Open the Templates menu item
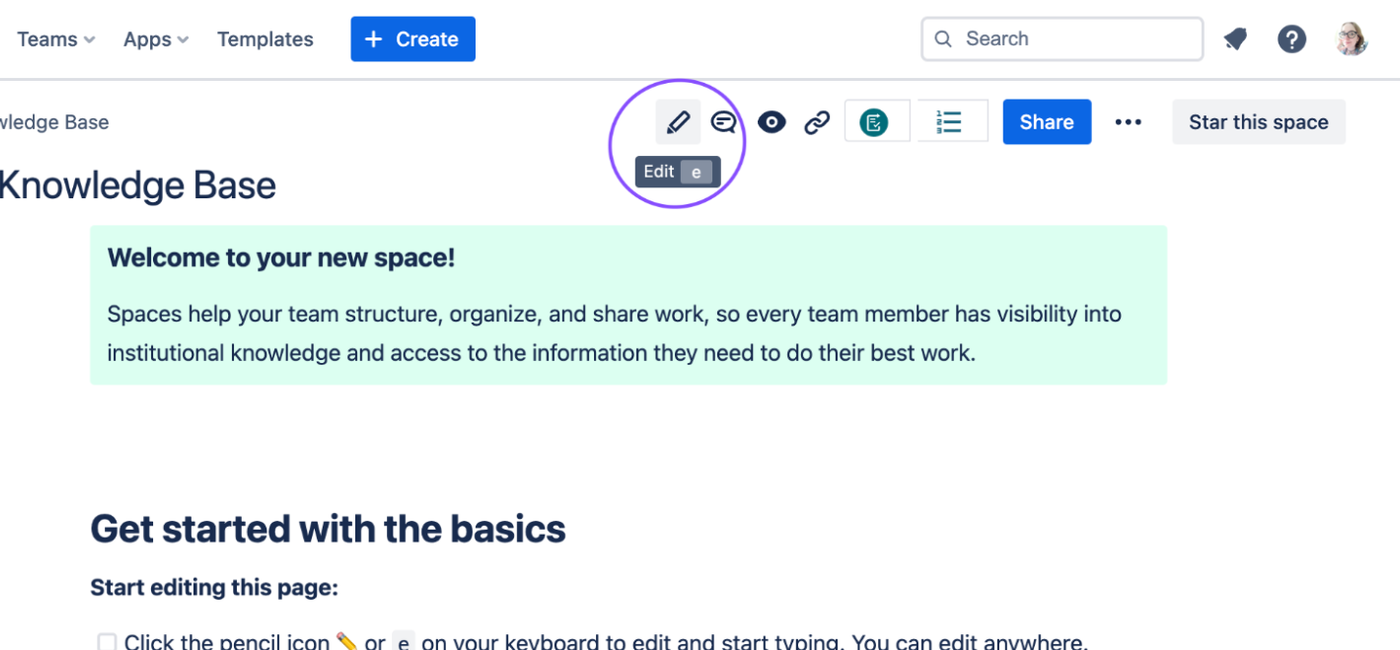The height and width of the screenshot is (650, 1400). [265, 39]
